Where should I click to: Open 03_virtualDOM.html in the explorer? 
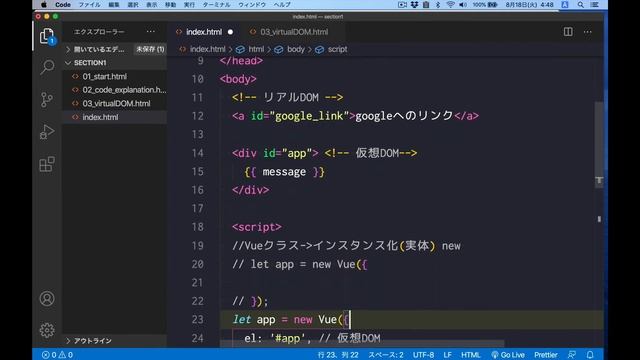pyautogui.click(x=115, y=103)
